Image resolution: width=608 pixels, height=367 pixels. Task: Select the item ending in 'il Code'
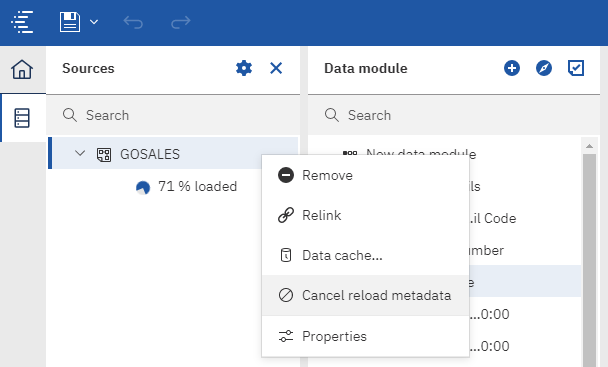point(493,218)
